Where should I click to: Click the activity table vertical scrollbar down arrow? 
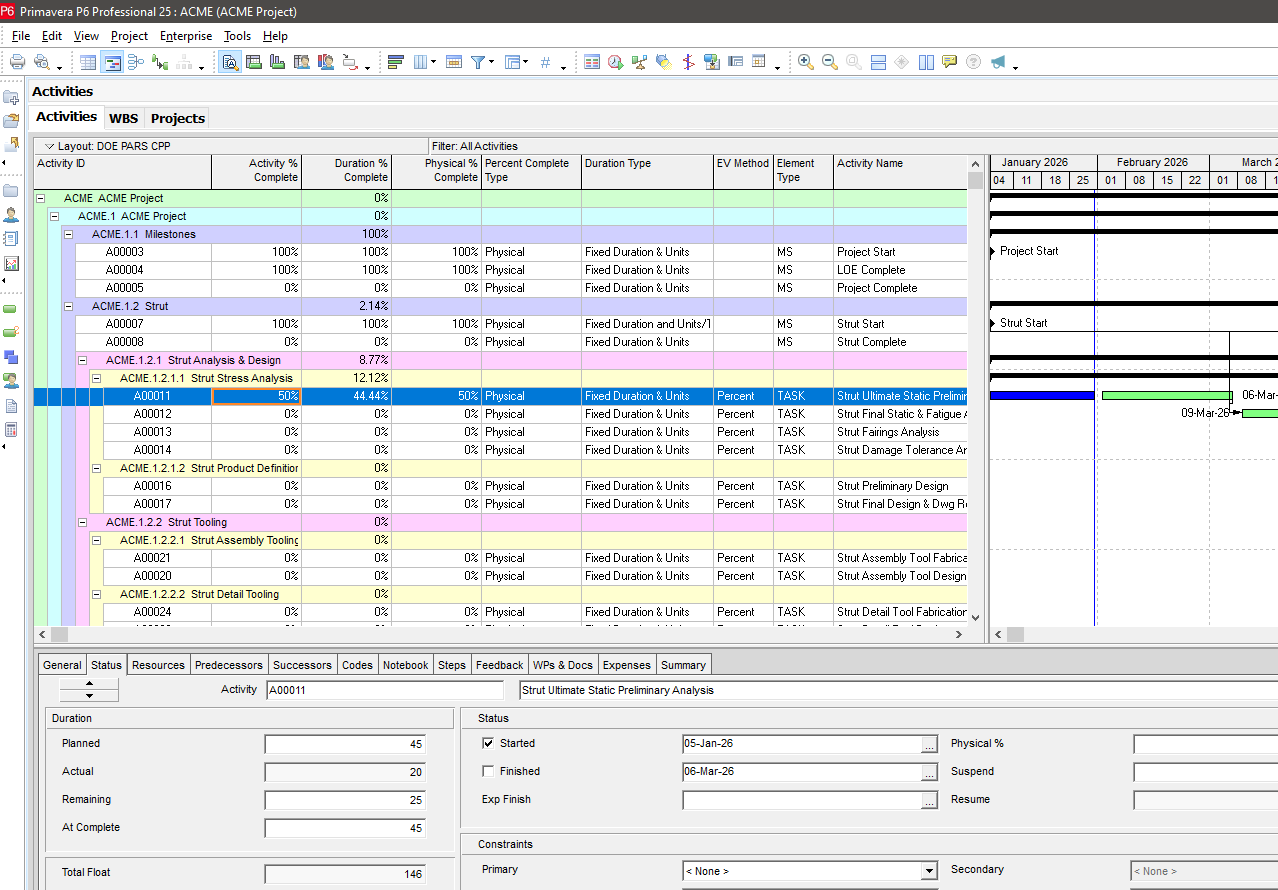point(975,618)
